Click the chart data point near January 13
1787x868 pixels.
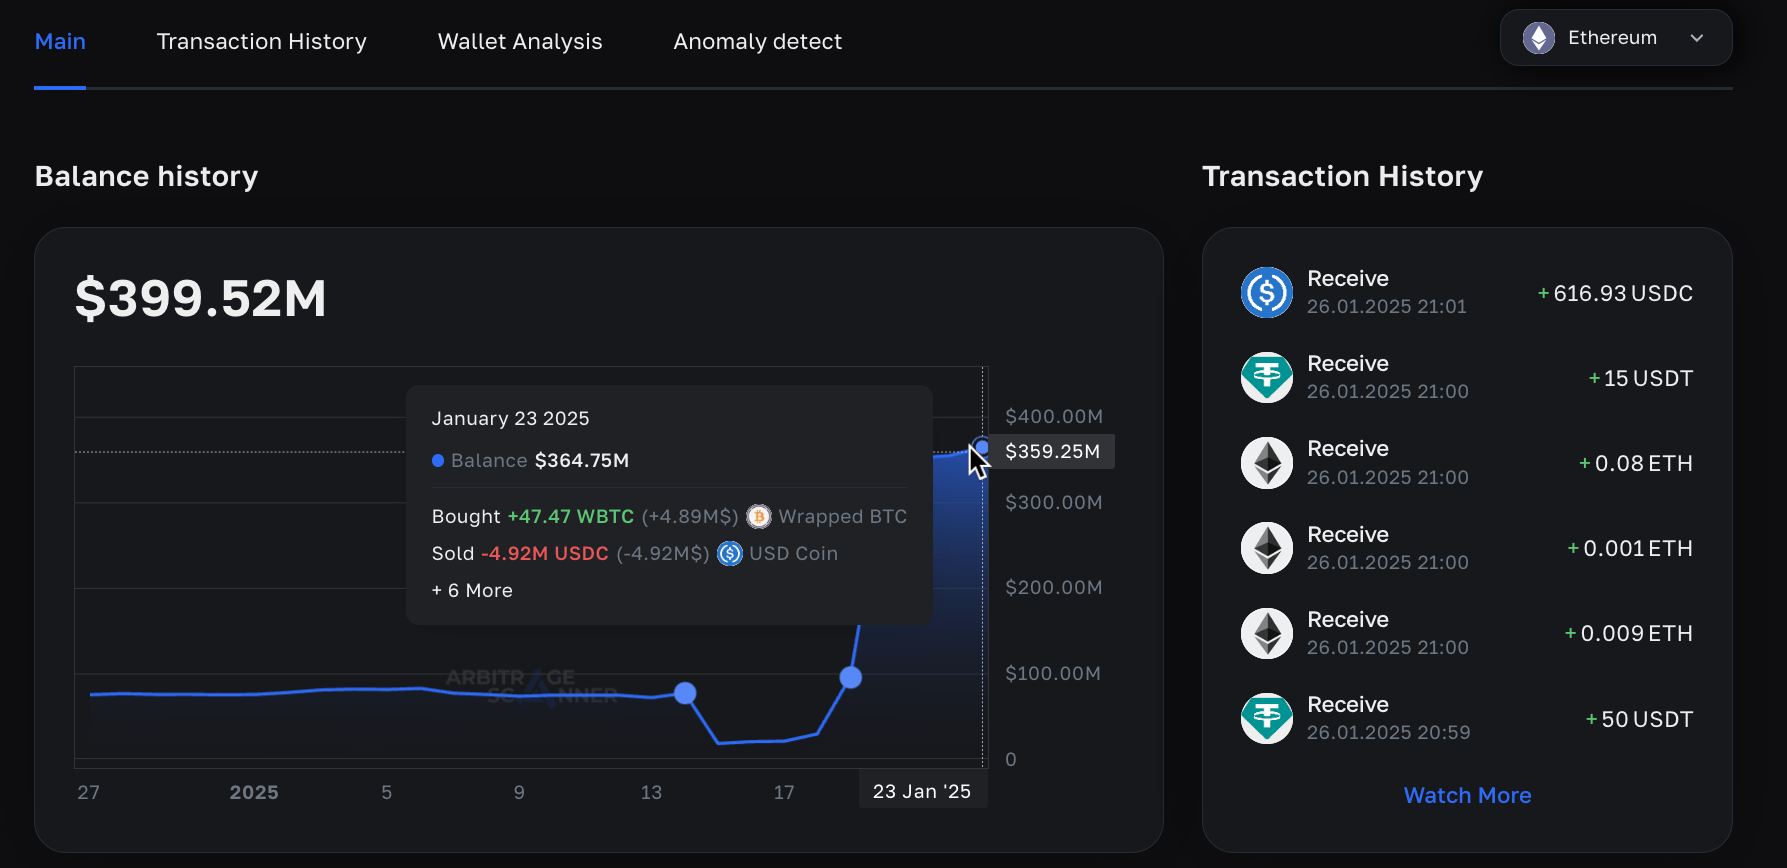click(x=685, y=693)
